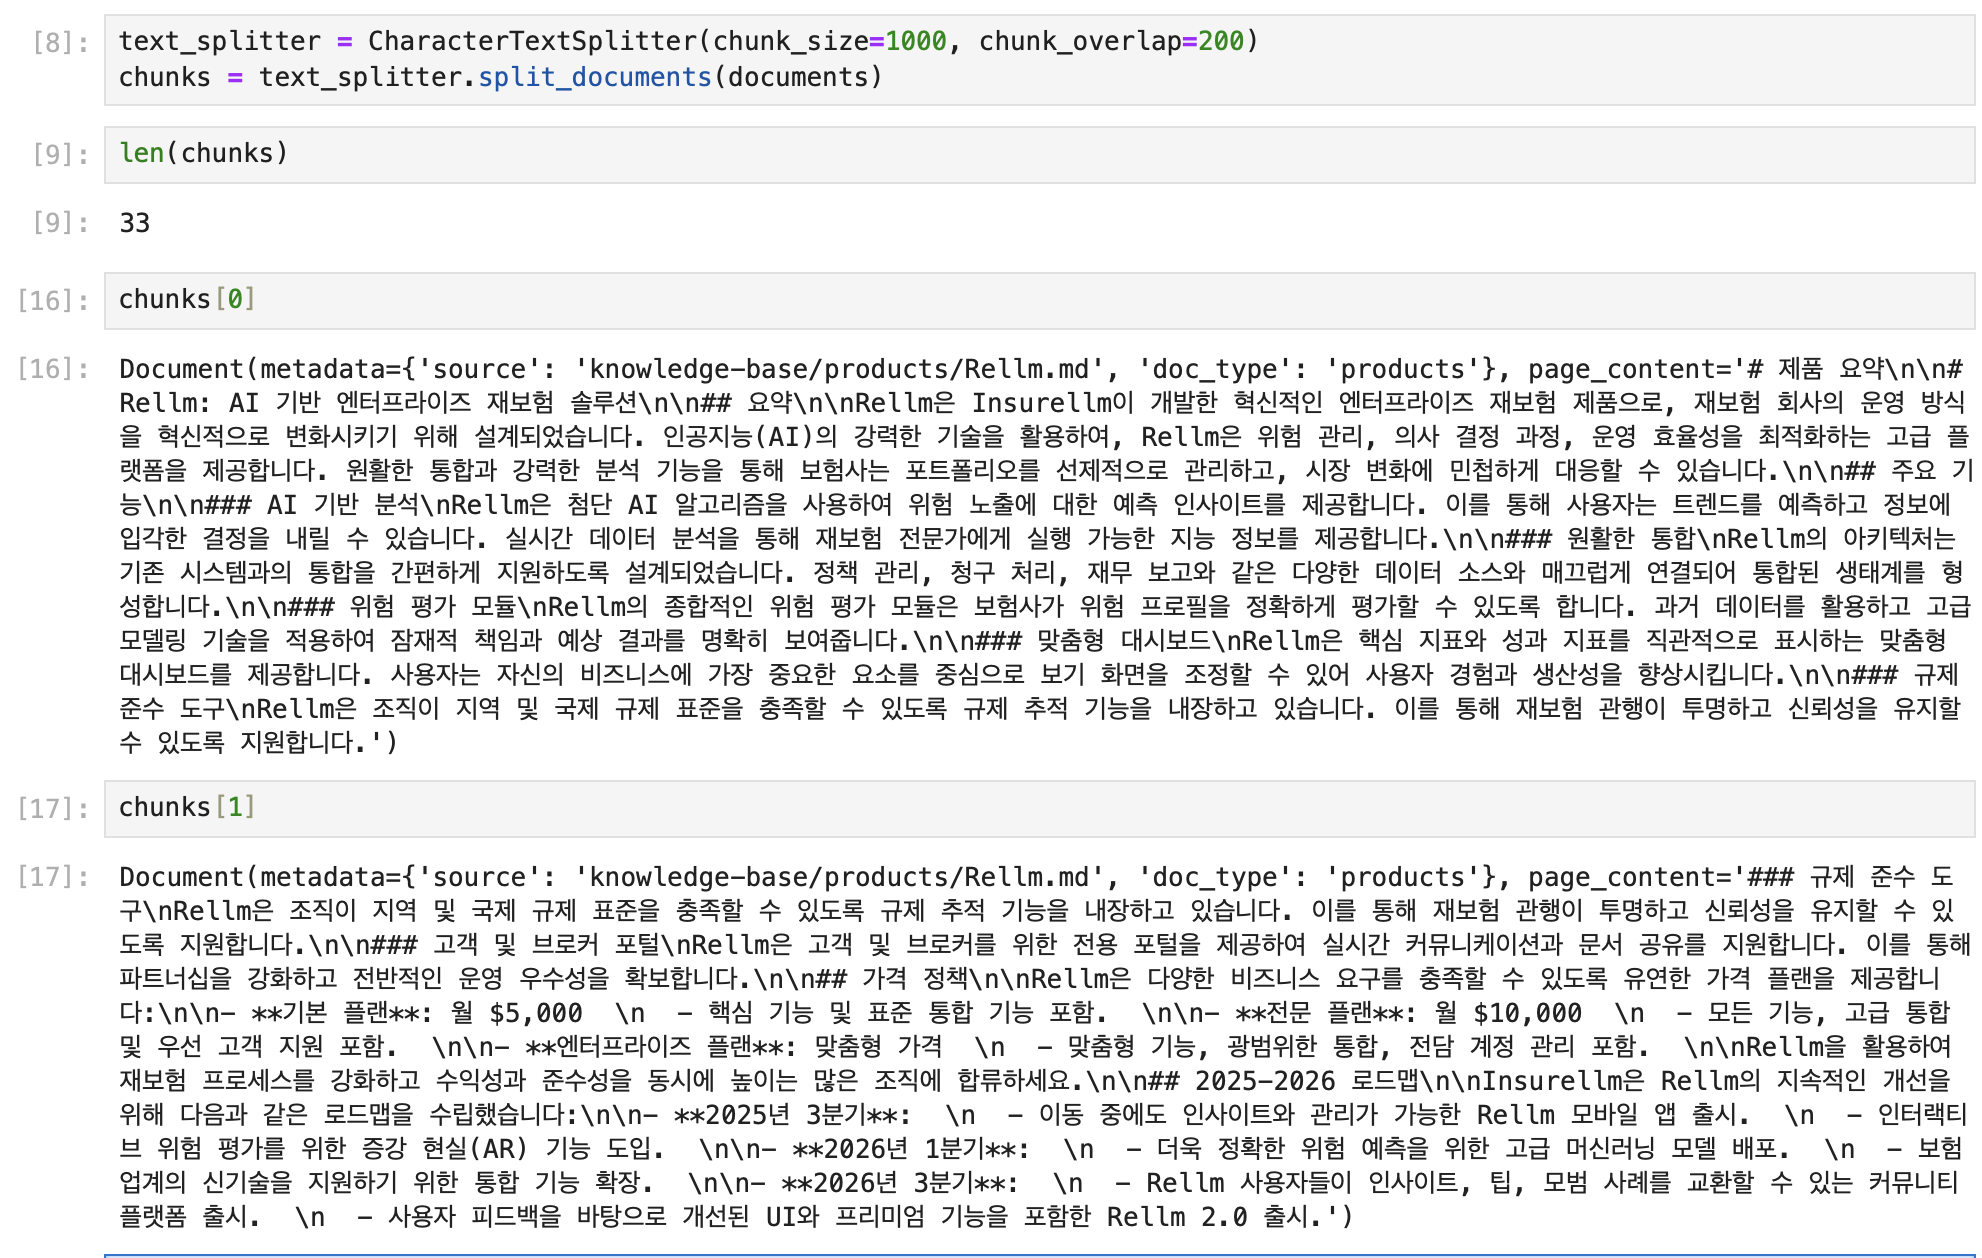Click the $5,000 price in chunks[1] output
This screenshot has width=1982, height=1258.
click(x=536, y=1014)
